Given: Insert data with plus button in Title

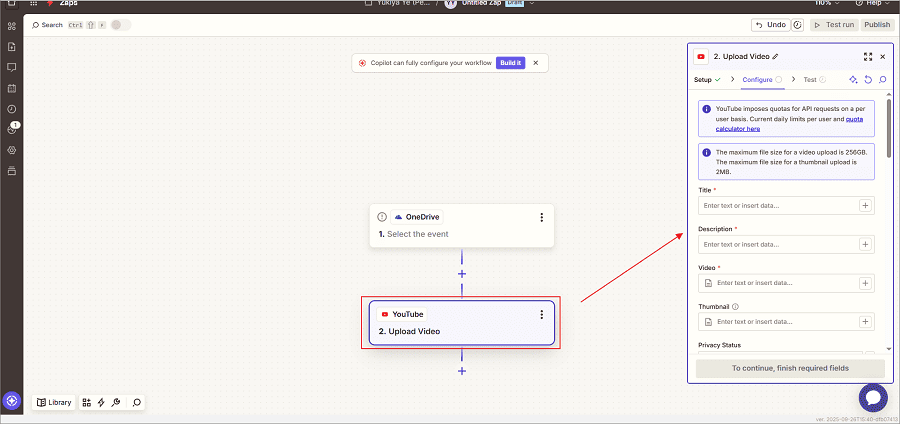Looking at the screenshot, I should pos(865,205).
